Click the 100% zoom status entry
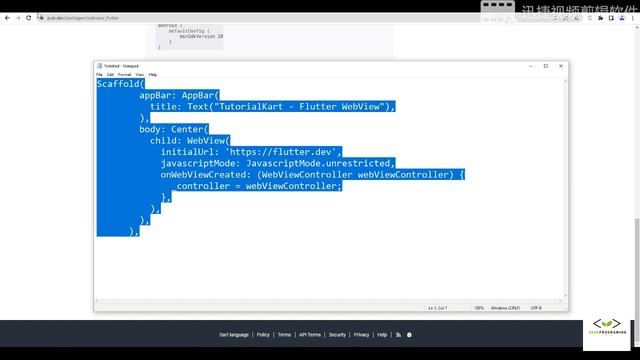This screenshot has width=640, height=360. click(479, 308)
